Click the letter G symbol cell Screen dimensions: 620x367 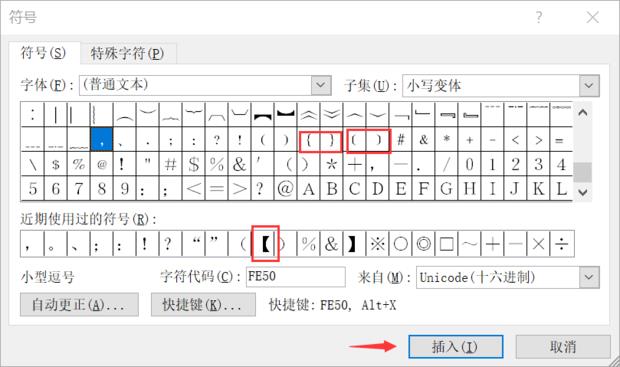pyautogui.click(x=446, y=188)
